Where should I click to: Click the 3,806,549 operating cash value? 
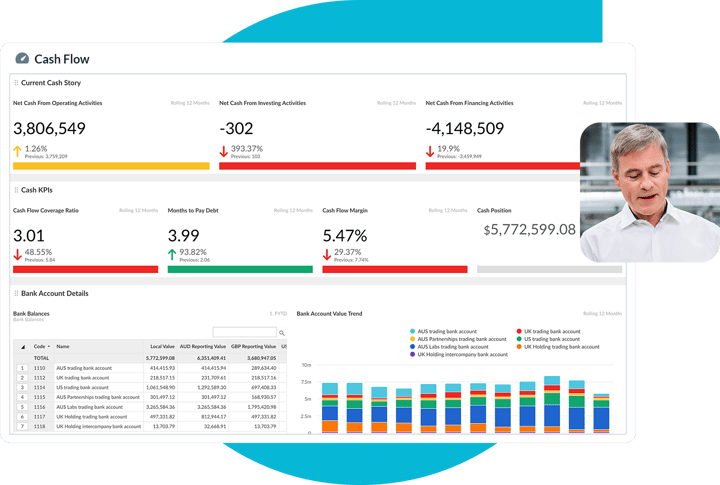[x=49, y=129]
